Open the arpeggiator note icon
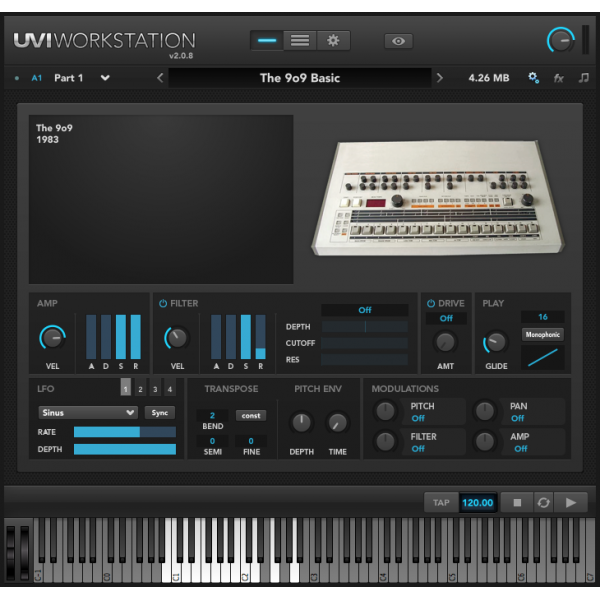 tap(584, 78)
